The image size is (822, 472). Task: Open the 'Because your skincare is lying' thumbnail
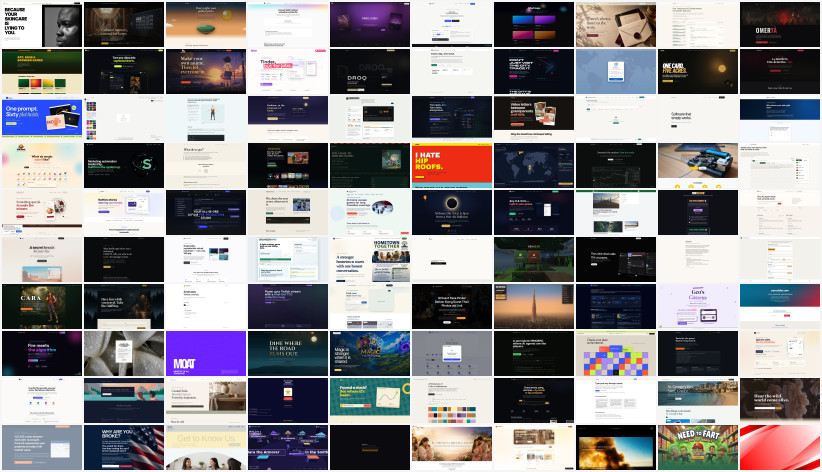pos(42,24)
